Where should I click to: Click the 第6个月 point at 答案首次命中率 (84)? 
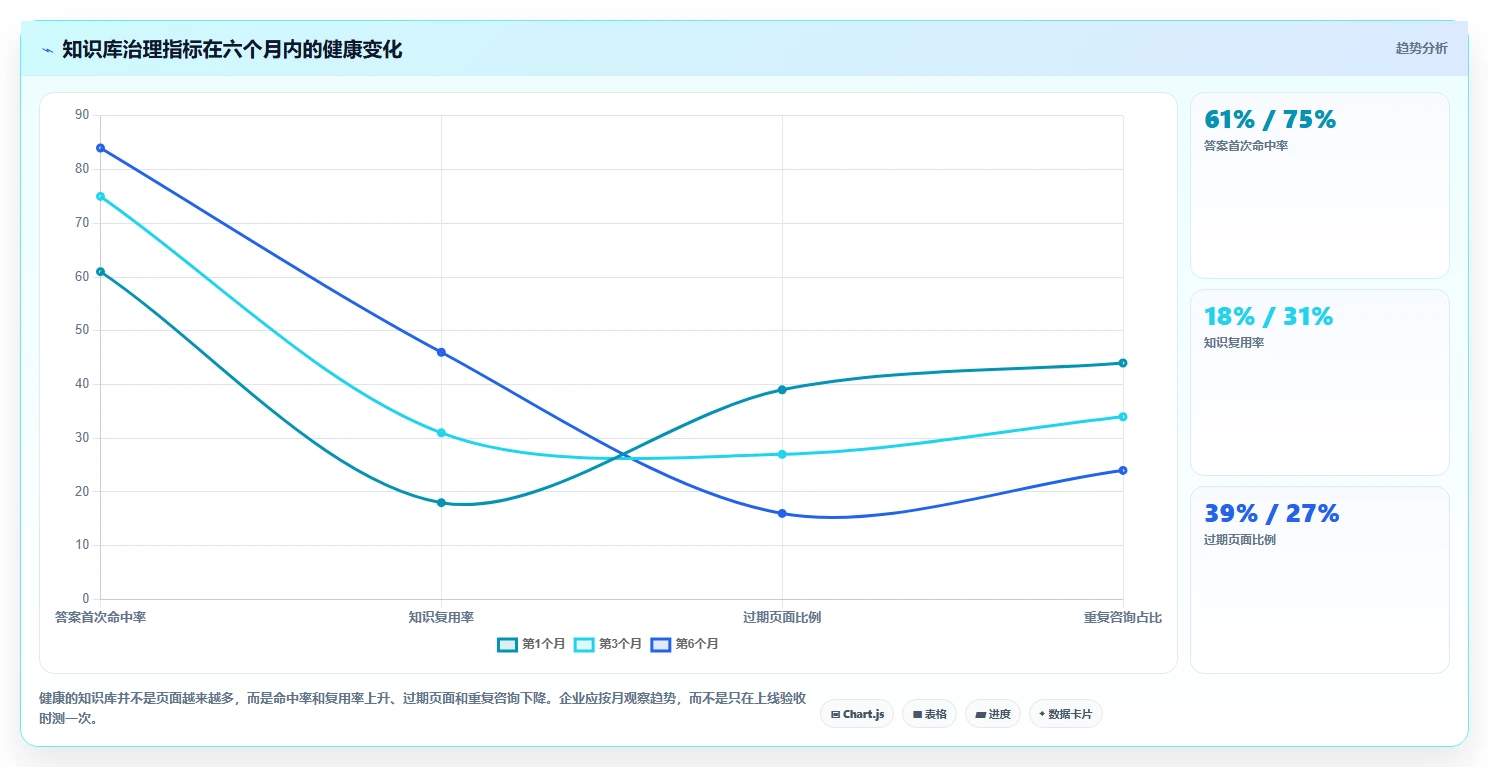[x=100, y=148]
